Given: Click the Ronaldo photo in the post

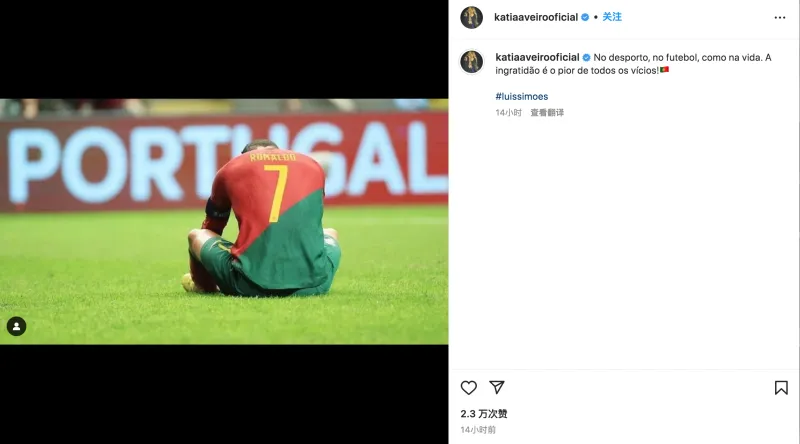Looking at the screenshot, I should click(224, 221).
